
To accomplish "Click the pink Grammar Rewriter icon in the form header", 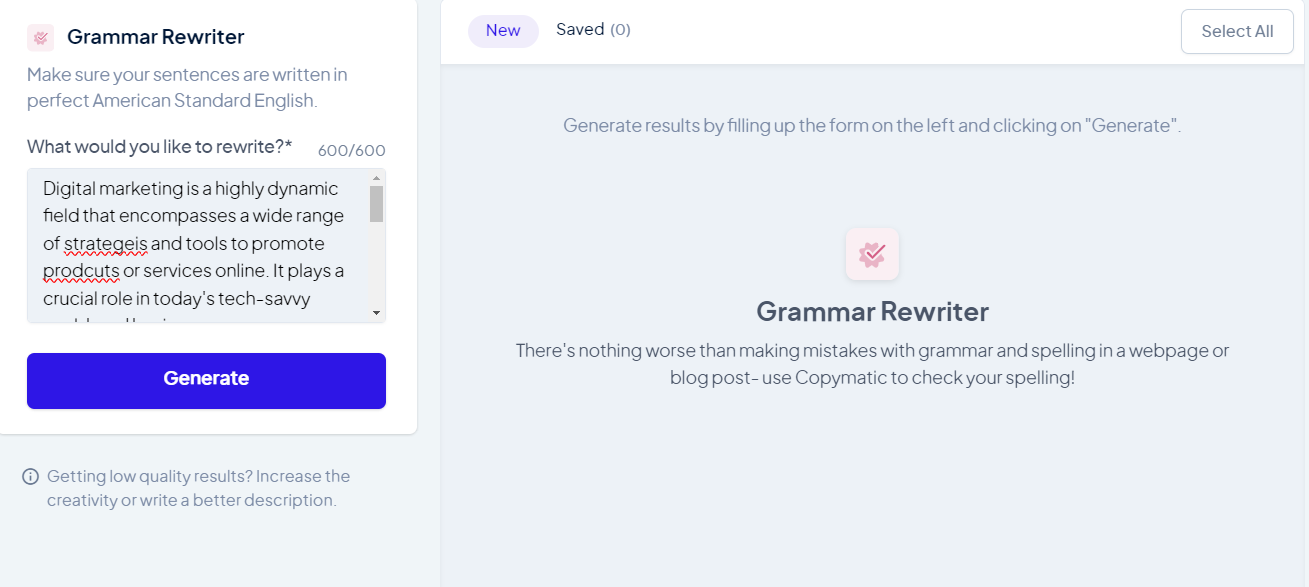I will 41,38.
